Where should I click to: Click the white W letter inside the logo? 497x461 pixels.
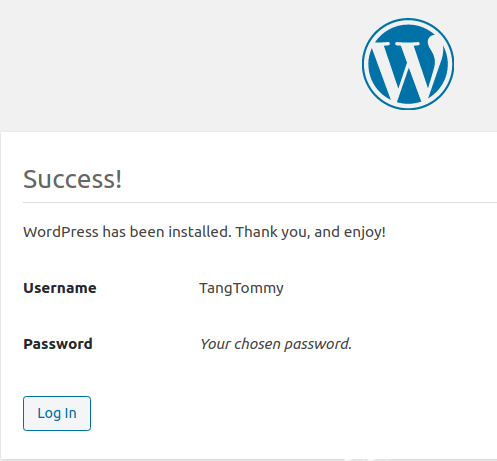point(409,68)
